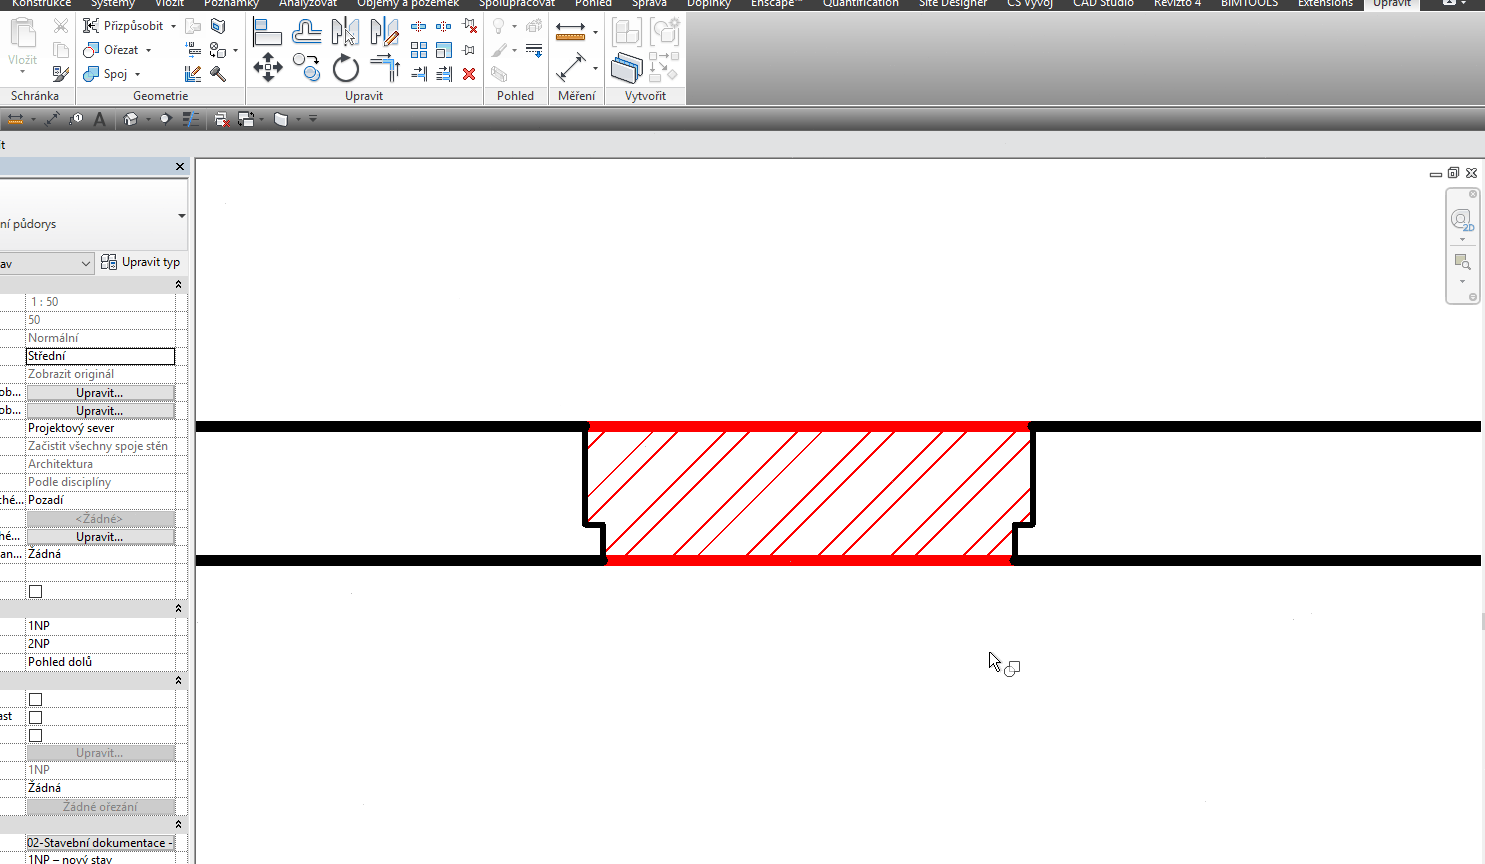Click the Align tool icon
The image size is (1485, 864).
267,33
